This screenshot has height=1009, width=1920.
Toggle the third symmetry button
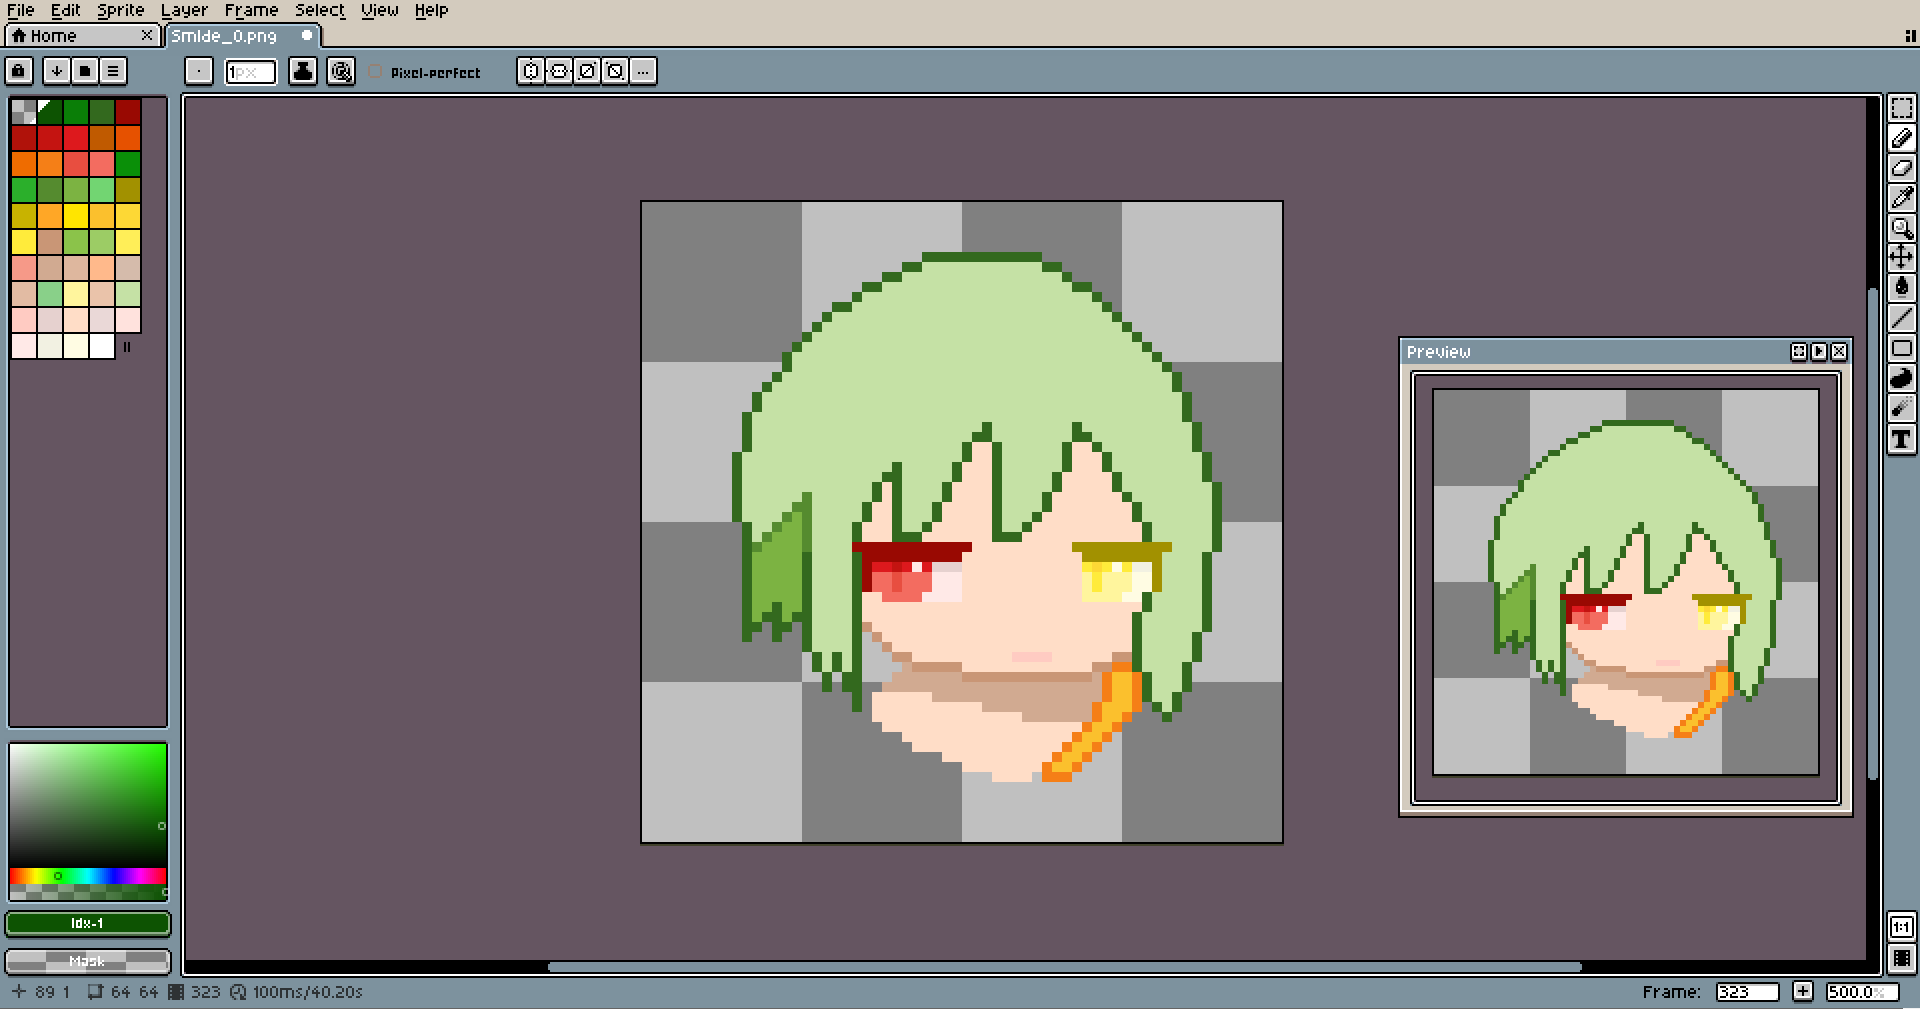click(x=587, y=71)
